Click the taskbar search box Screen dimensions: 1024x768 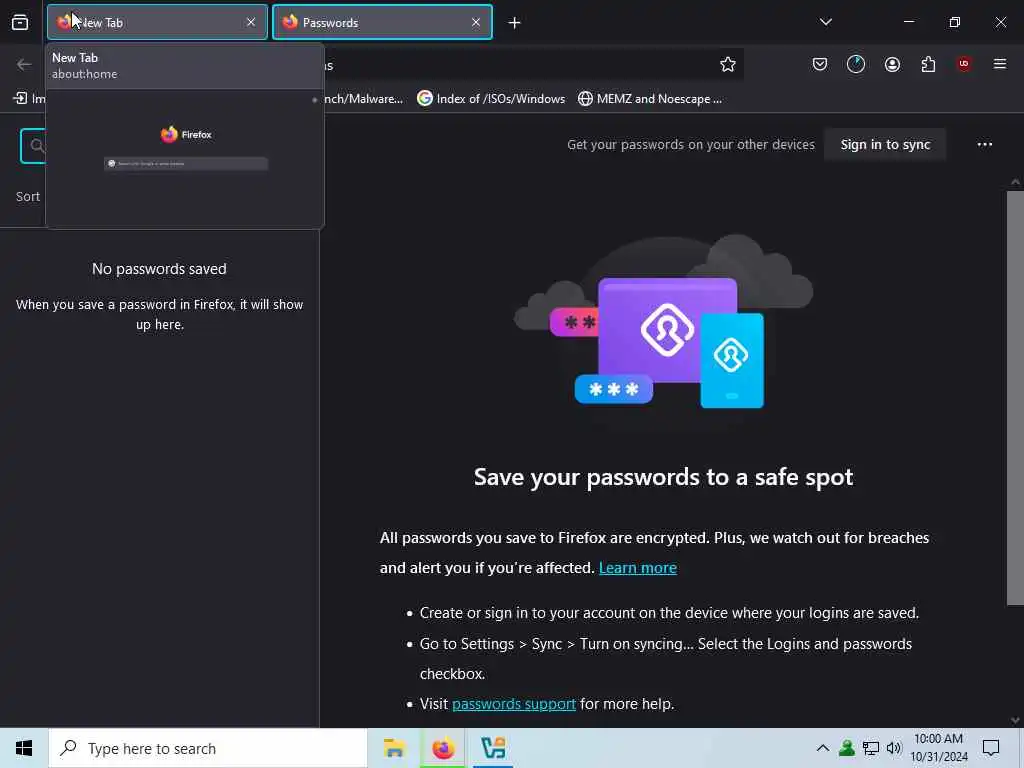tap(208, 748)
